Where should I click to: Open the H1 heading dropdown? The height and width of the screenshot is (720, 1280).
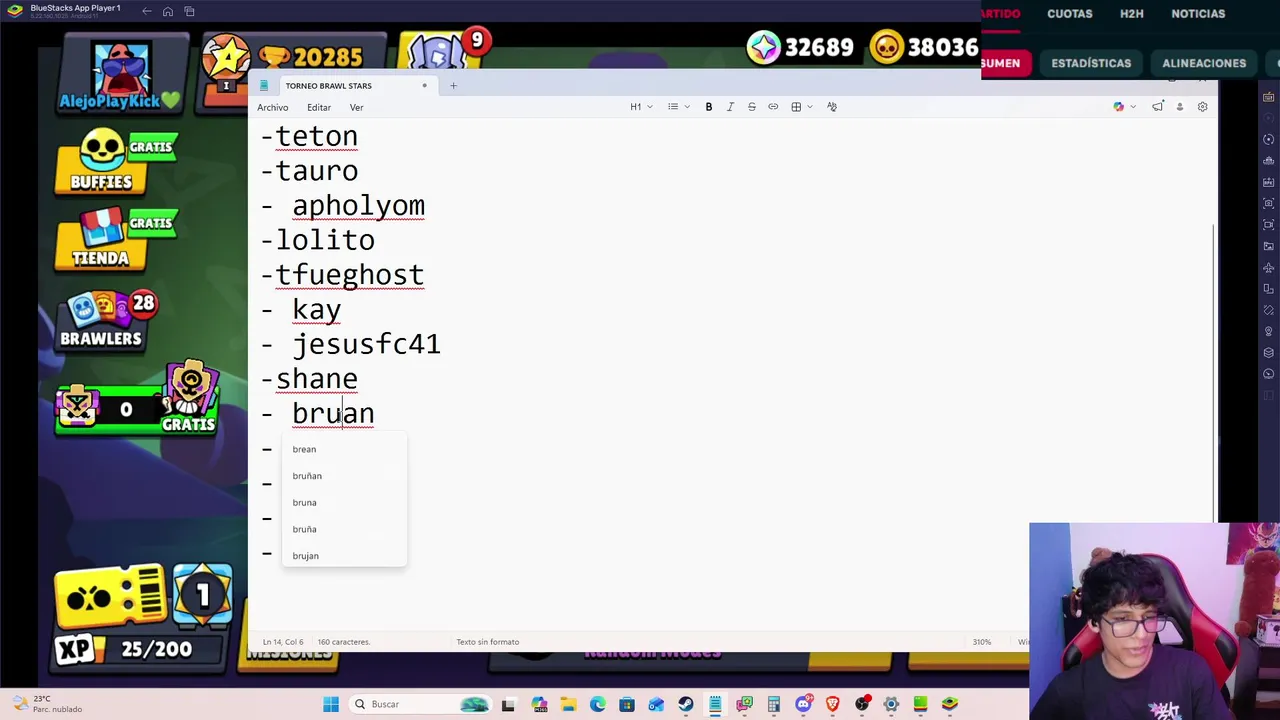[641, 107]
